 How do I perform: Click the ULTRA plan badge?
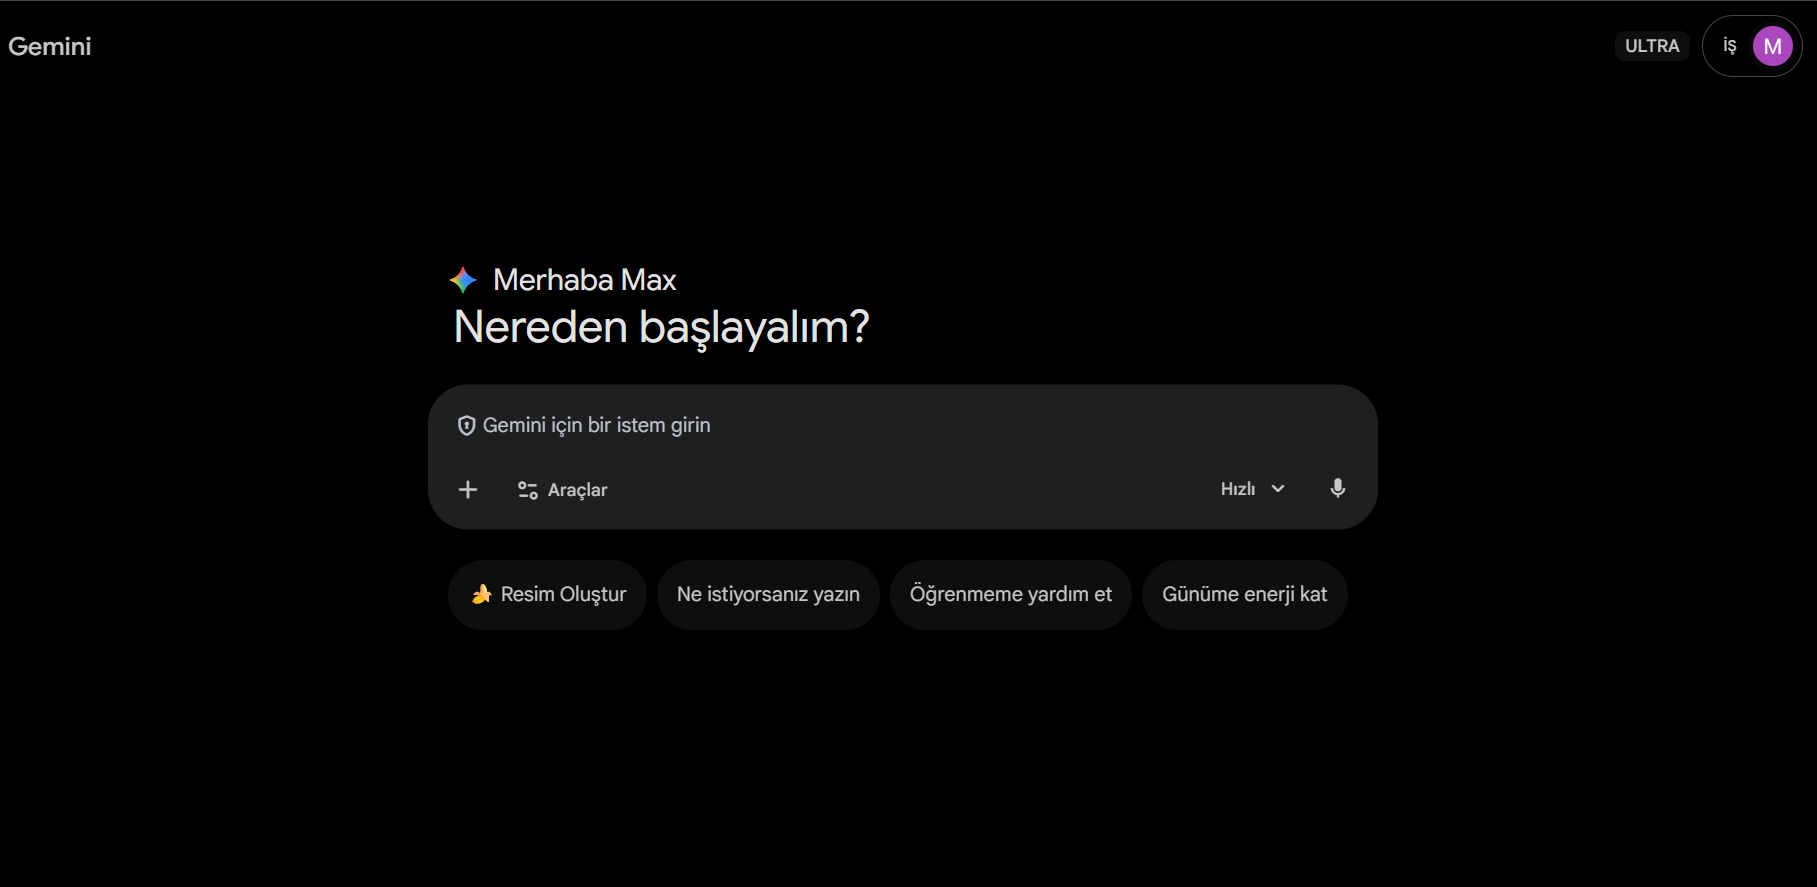(x=1652, y=46)
